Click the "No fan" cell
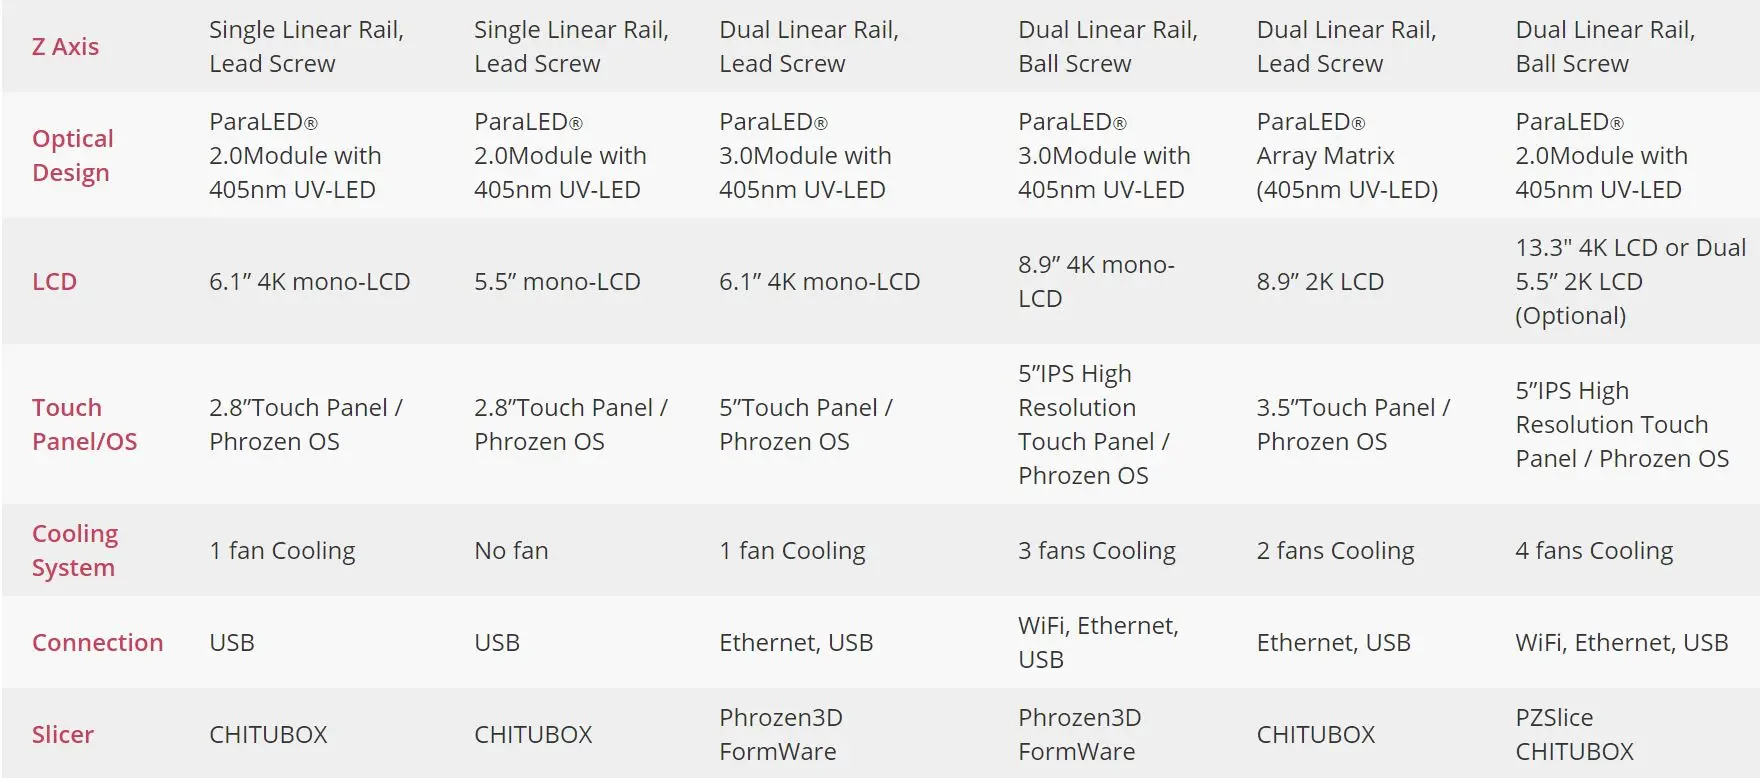The height and width of the screenshot is (778, 1760). 511,551
